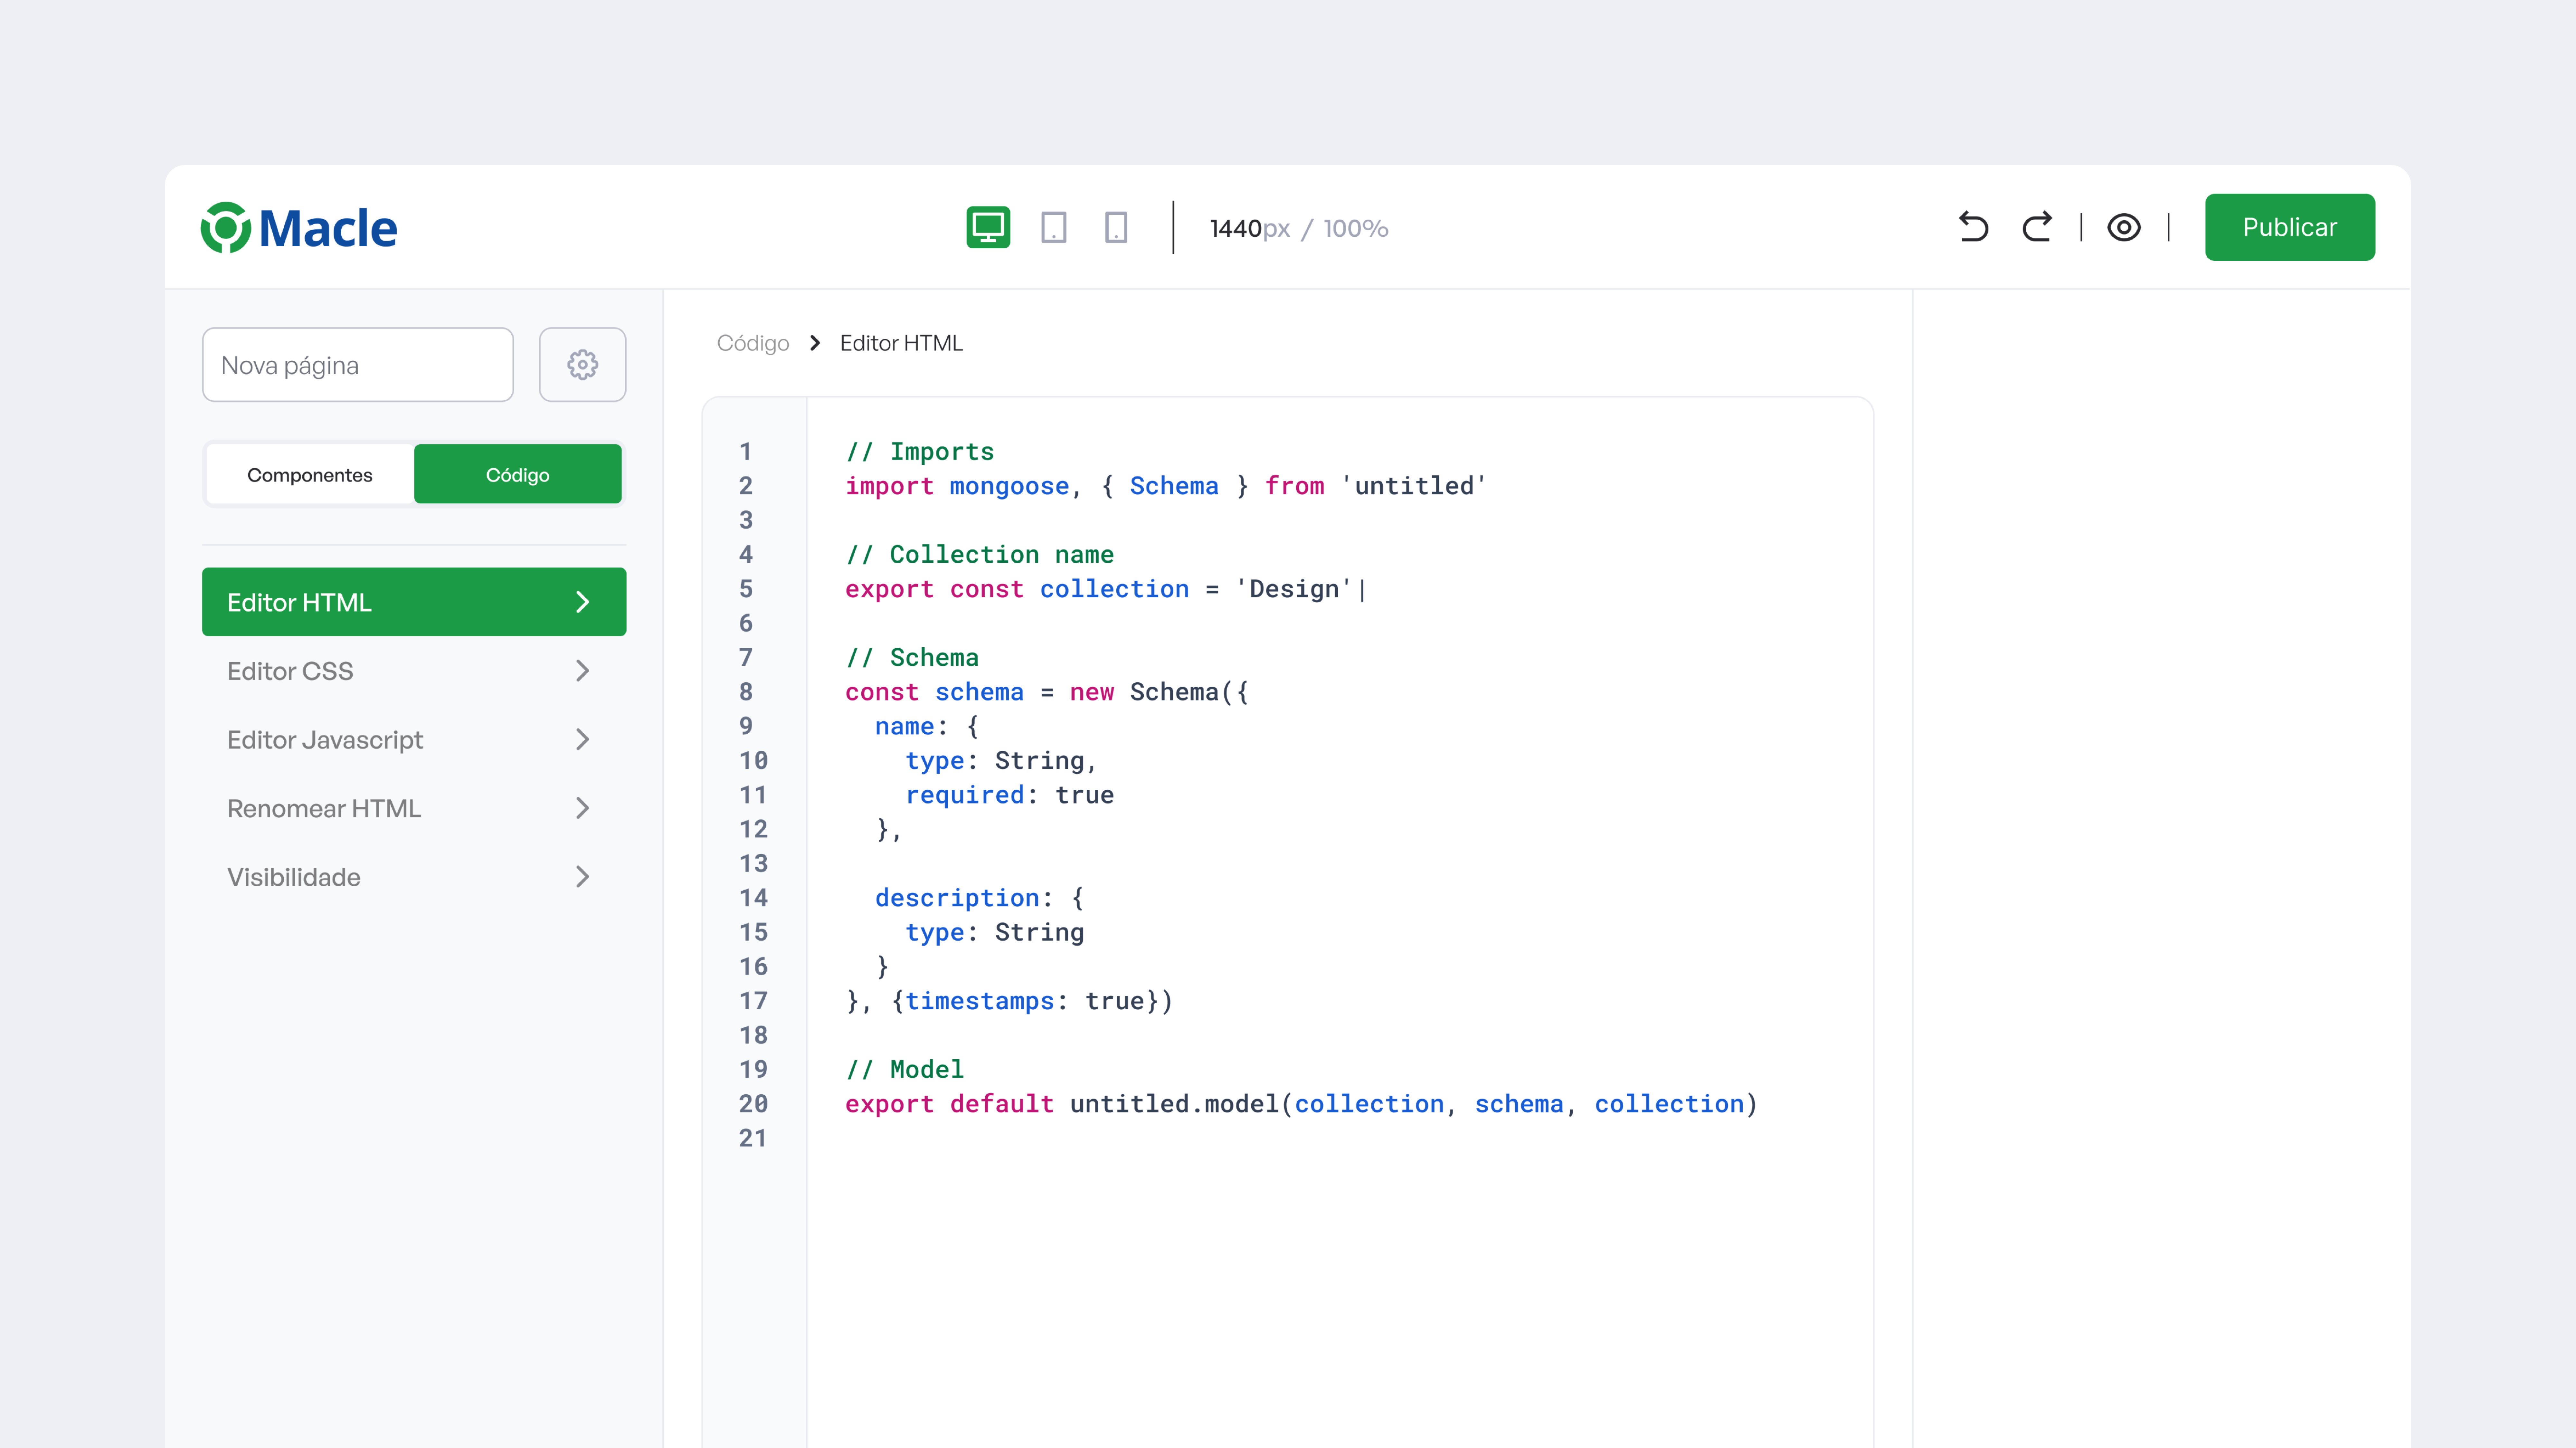Click the breadcrumb chevron separator
Image resolution: width=2576 pixels, height=1448 pixels.
click(x=815, y=343)
